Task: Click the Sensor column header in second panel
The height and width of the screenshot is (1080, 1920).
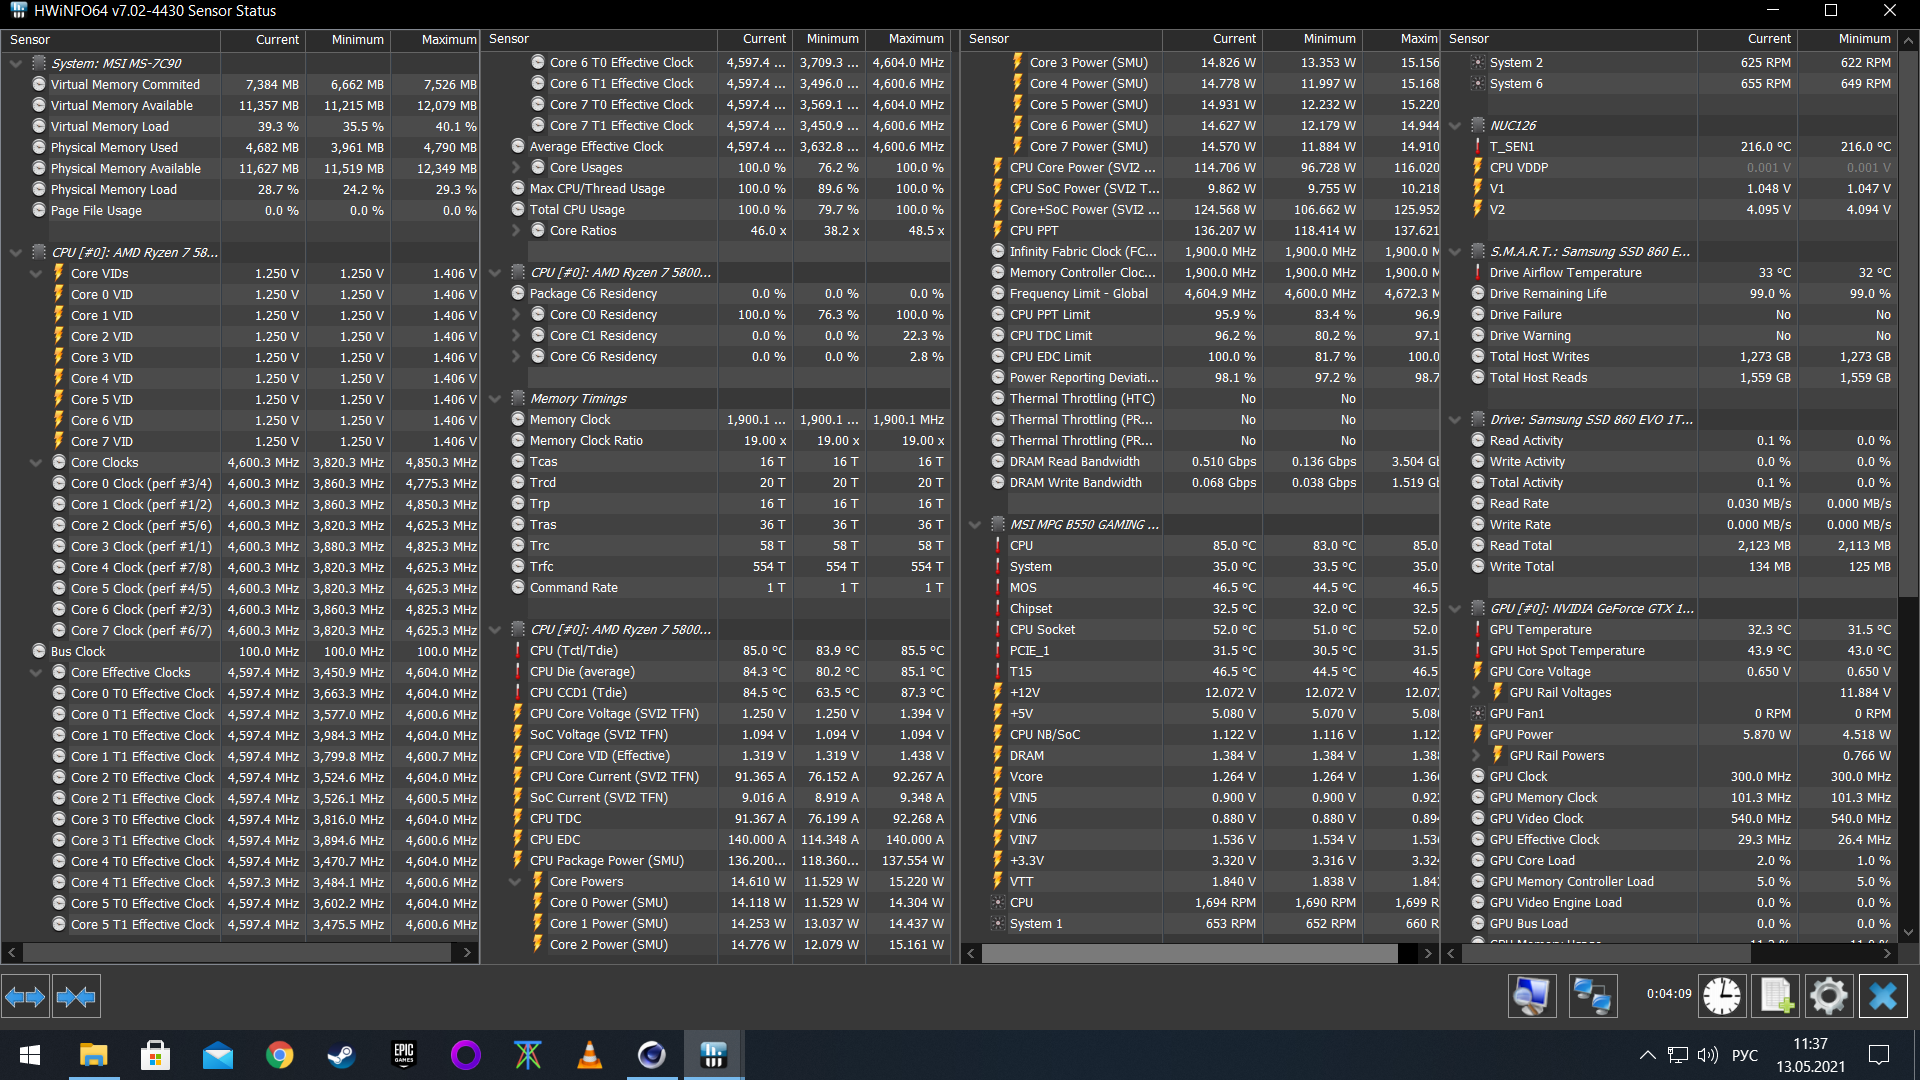Action: (x=600, y=39)
